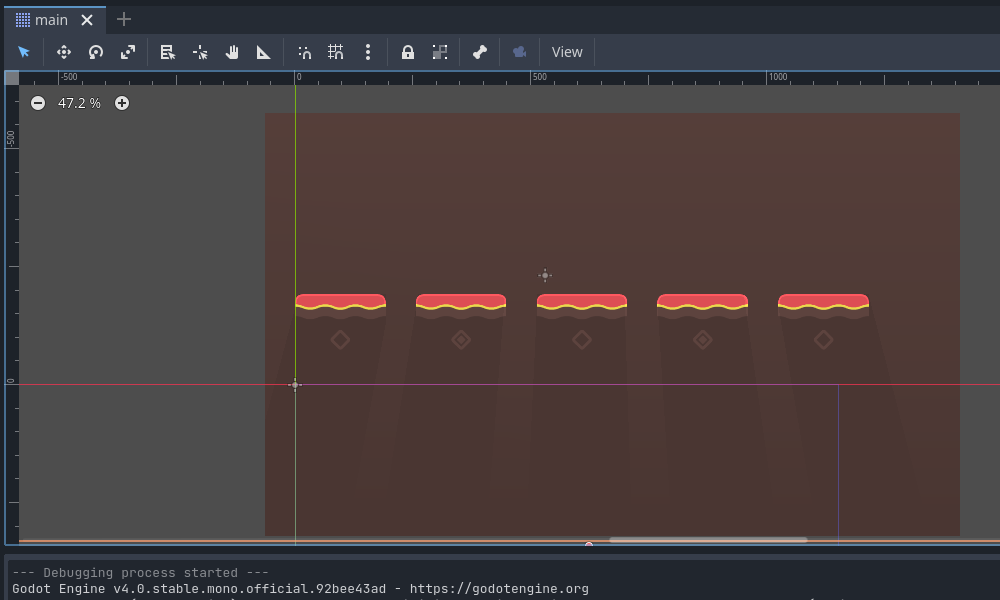The height and width of the screenshot is (600, 1000).
Task: Zoom out with the minus button
Action: (38, 103)
